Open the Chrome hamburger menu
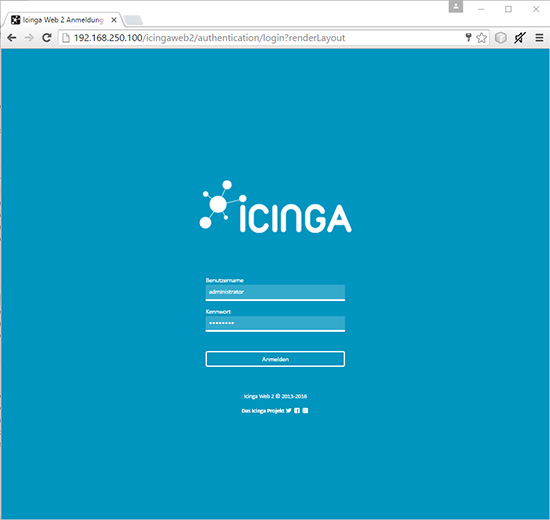 tap(539, 38)
